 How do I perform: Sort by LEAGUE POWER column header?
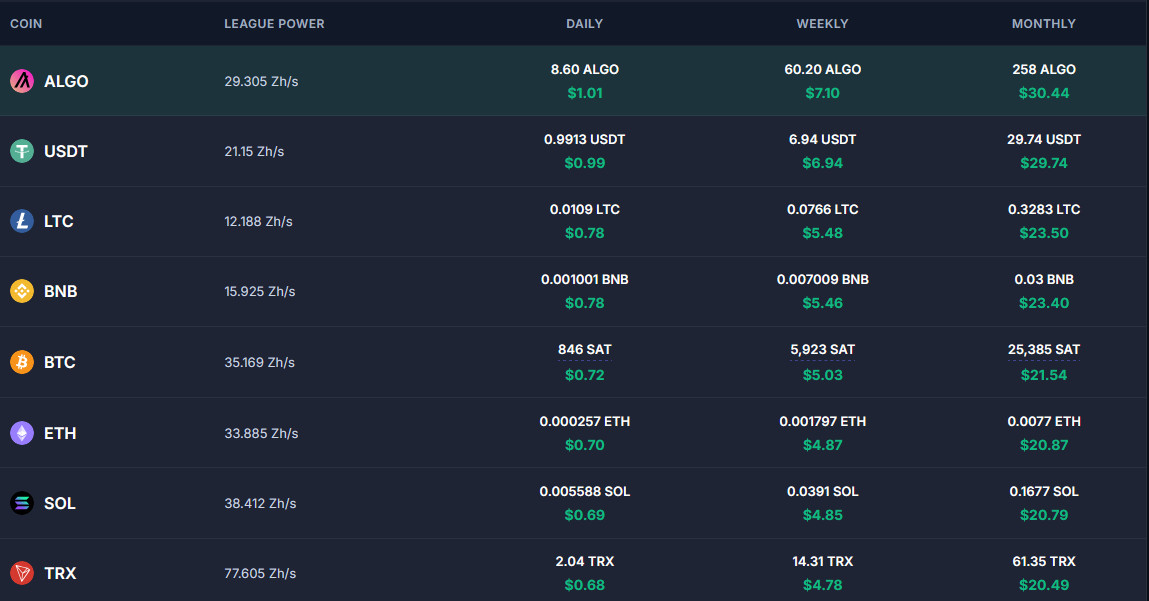click(x=274, y=23)
